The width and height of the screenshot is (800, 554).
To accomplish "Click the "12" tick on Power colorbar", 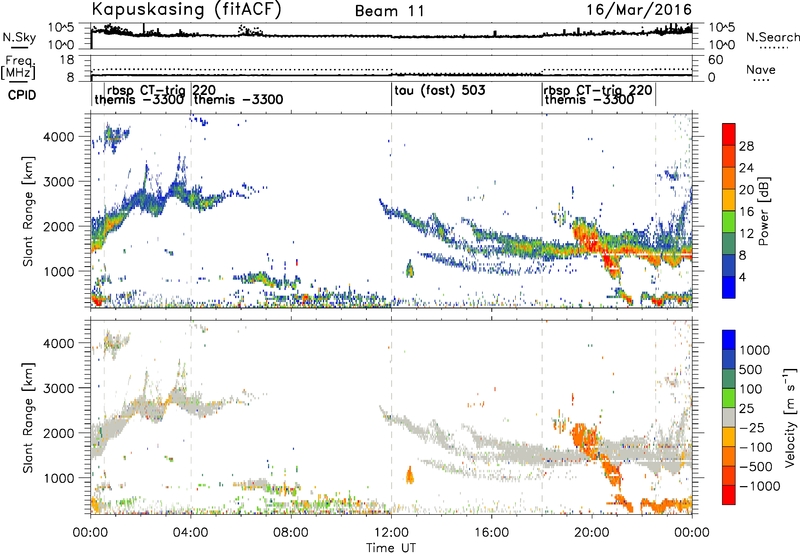I will click(x=746, y=233).
